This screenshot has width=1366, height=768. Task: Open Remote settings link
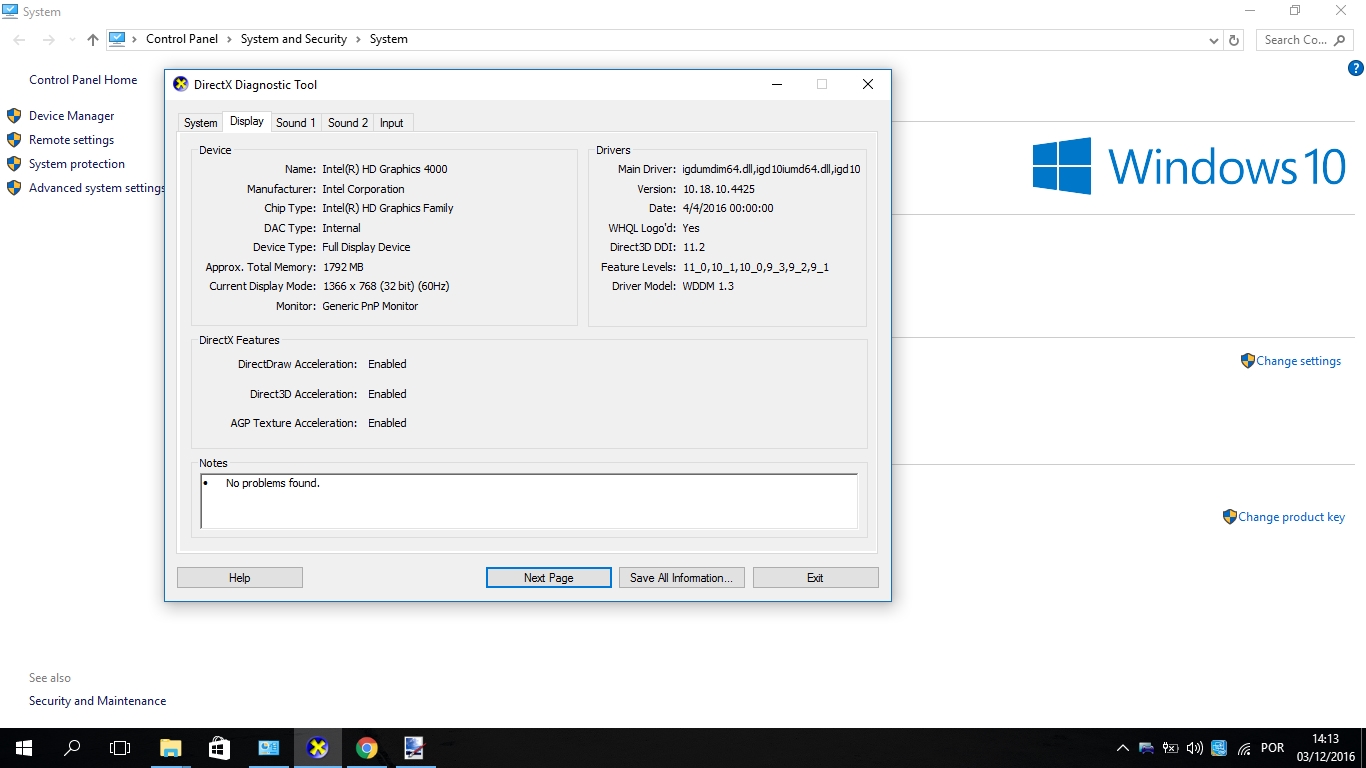(x=72, y=140)
